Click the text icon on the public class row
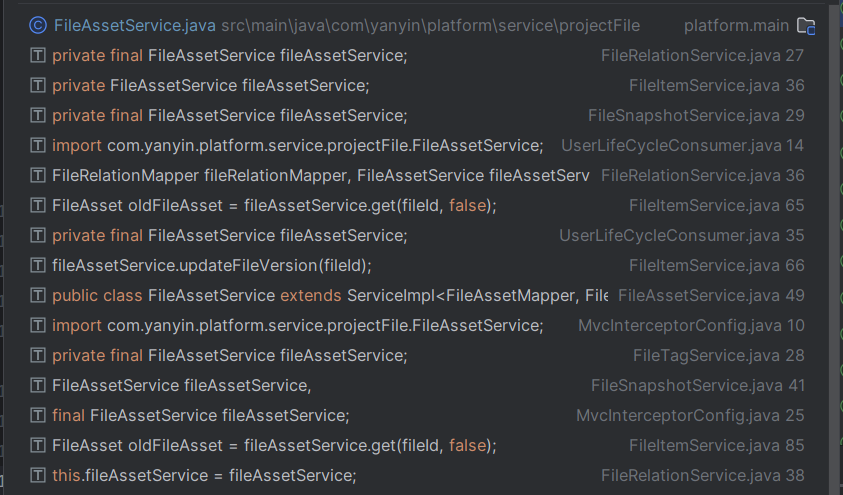This screenshot has width=843, height=495. coord(38,296)
